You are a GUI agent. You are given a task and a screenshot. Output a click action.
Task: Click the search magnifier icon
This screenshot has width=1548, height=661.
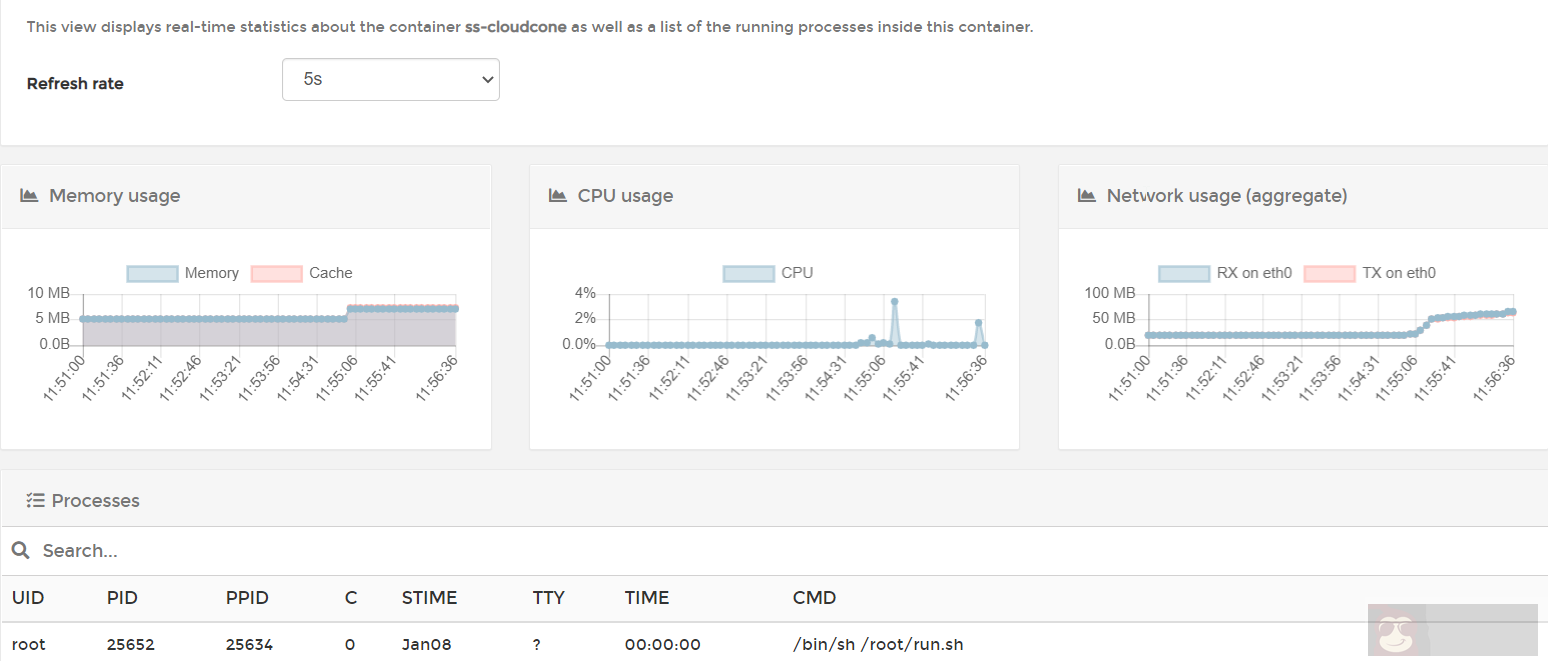click(20, 550)
